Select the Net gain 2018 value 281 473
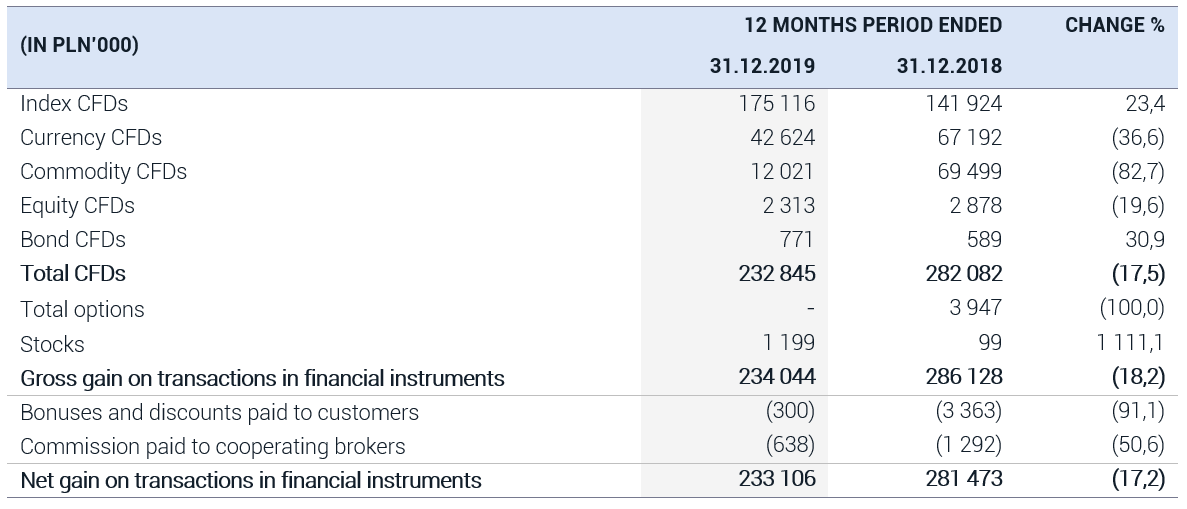Screen dimensions: 1187x509 [964, 478]
